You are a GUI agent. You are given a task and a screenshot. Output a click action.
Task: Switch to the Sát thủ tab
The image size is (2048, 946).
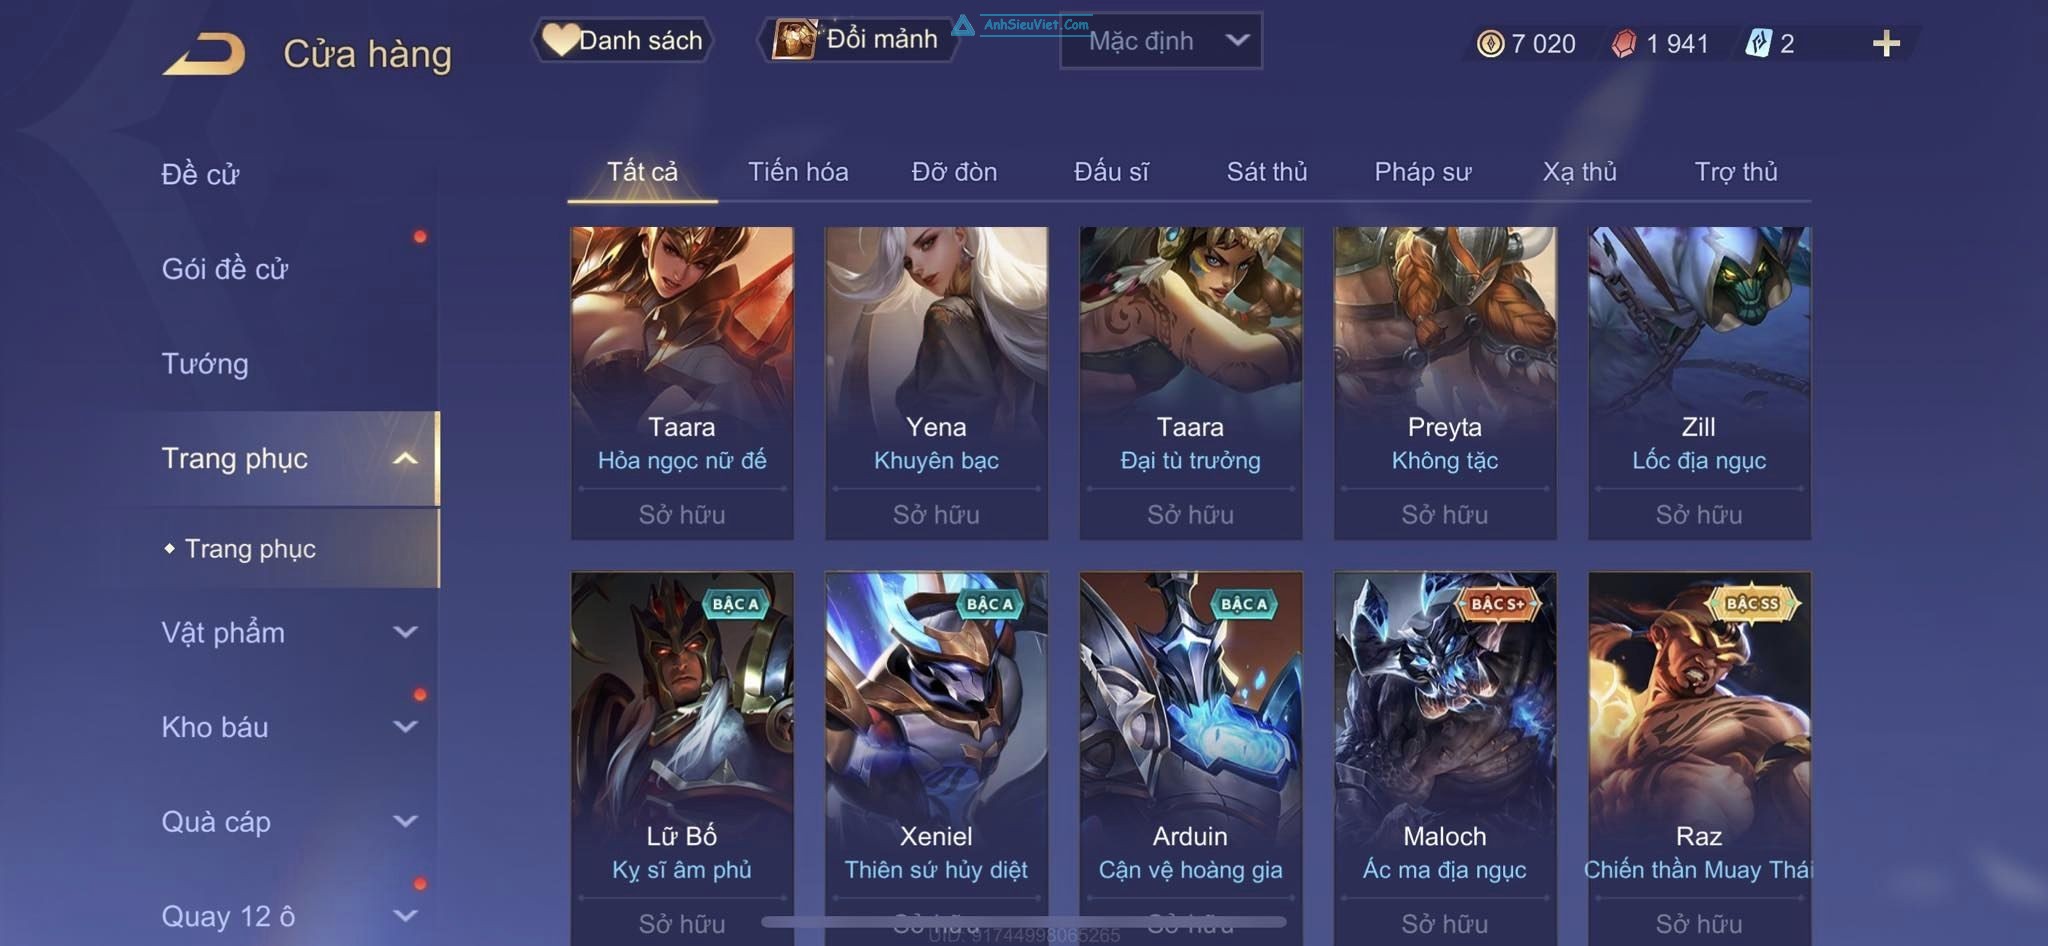pos(1267,172)
